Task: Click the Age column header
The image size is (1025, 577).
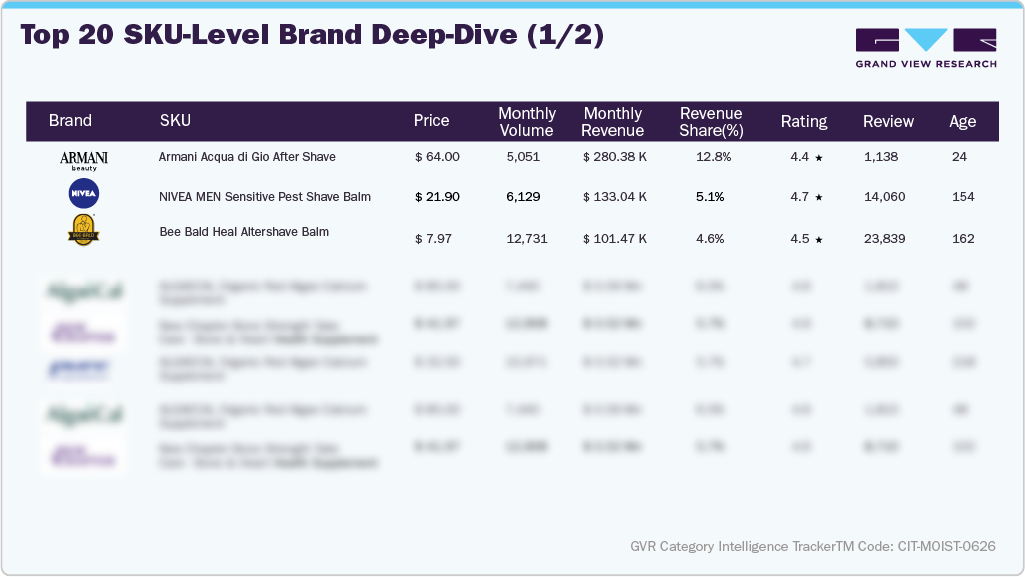Action: coord(962,122)
